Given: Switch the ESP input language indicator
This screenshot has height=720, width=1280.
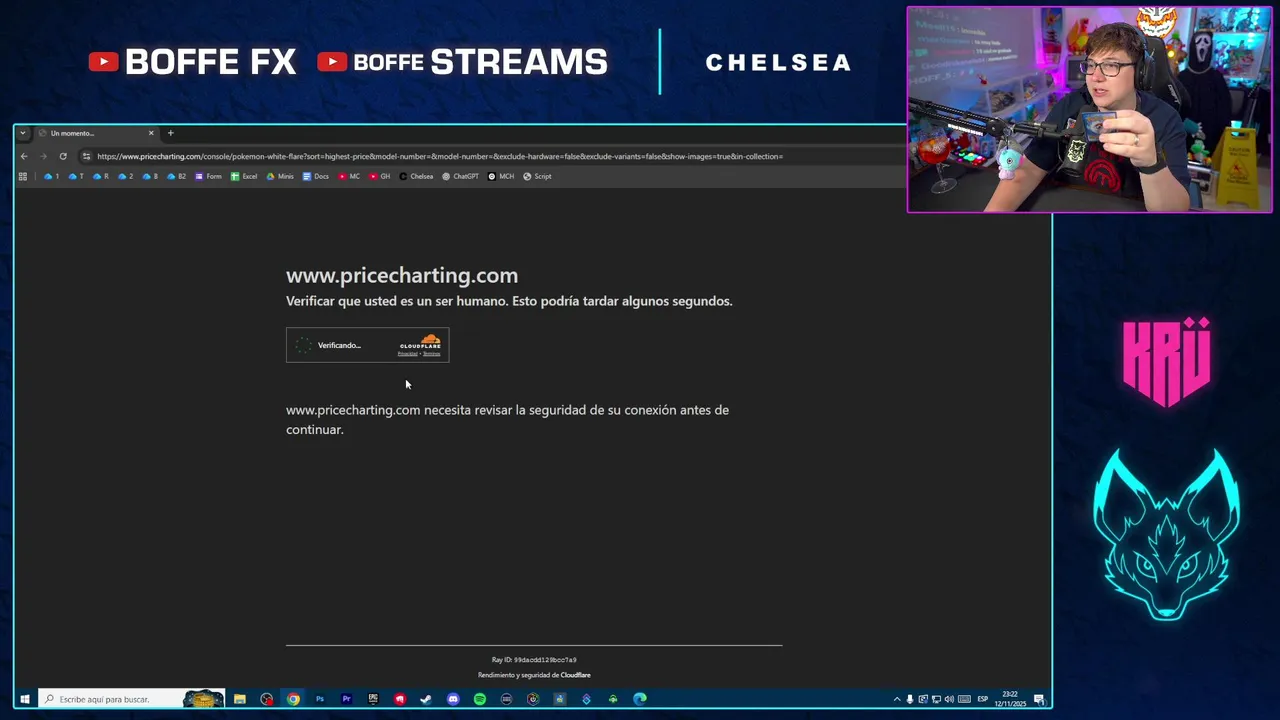Looking at the screenshot, I should coord(983,699).
